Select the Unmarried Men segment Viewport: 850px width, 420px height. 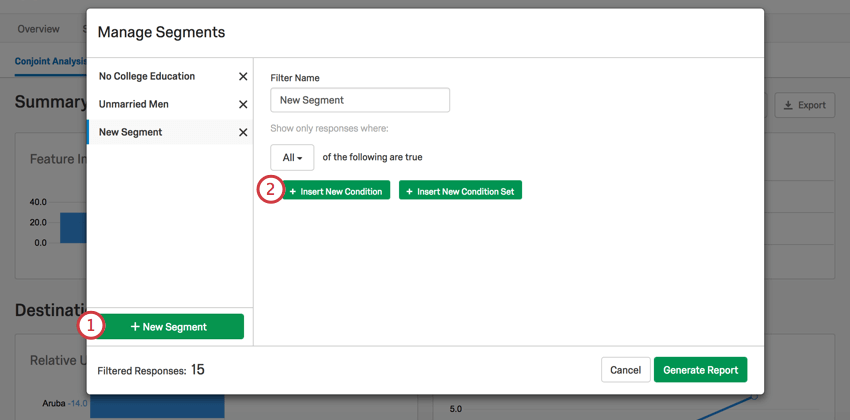pos(133,104)
